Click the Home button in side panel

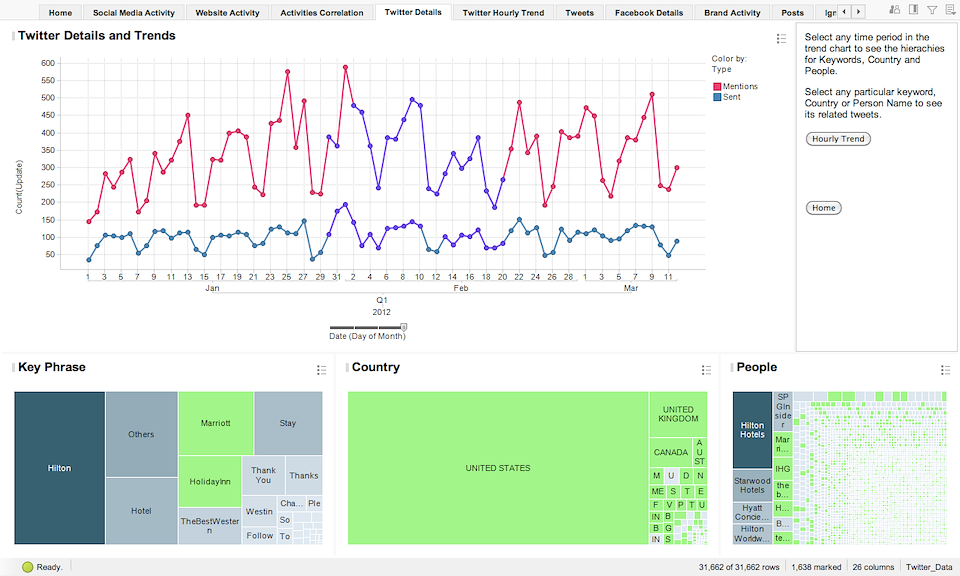(x=823, y=208)
